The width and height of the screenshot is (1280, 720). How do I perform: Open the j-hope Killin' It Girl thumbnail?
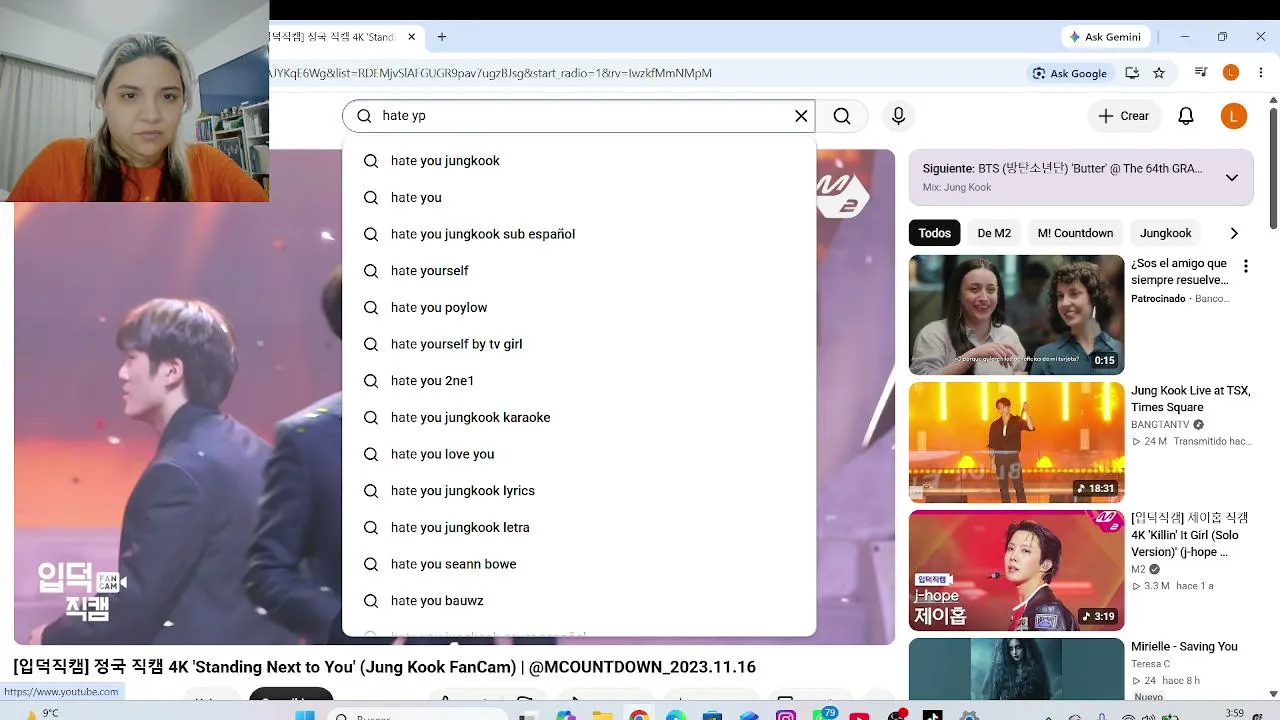coord(1016,570)
